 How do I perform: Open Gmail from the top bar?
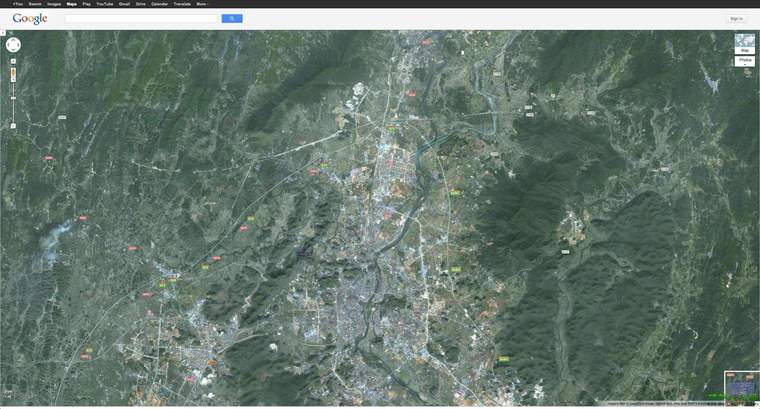124,4
